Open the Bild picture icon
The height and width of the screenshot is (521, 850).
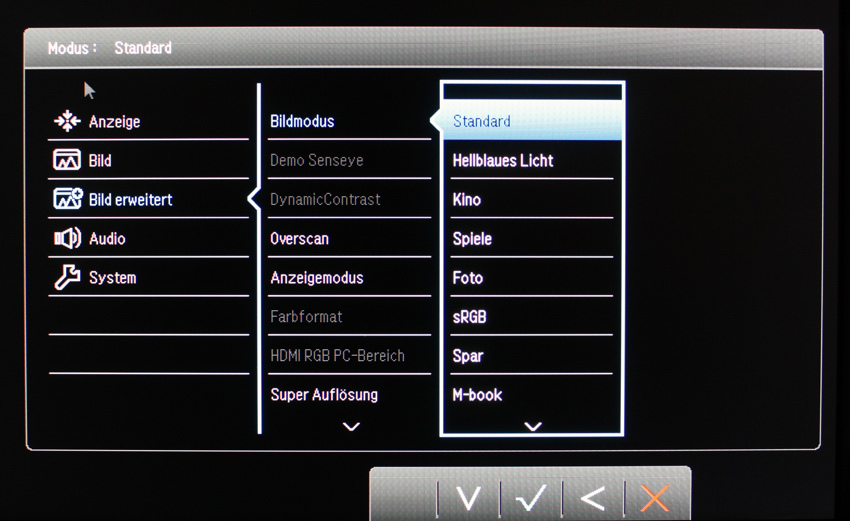click(x=67, y=160)
